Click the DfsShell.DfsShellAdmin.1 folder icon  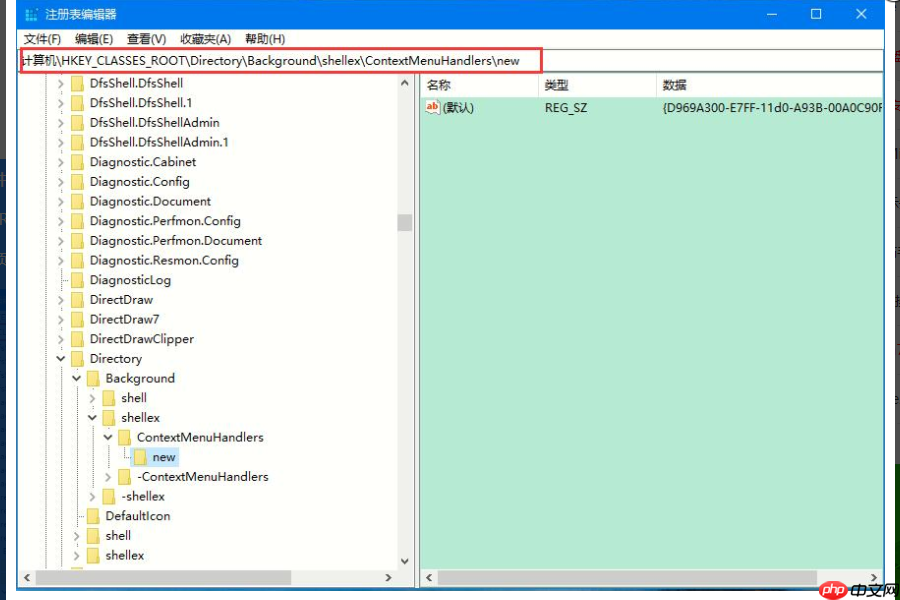pyautogui.click(x=77, y=142)
